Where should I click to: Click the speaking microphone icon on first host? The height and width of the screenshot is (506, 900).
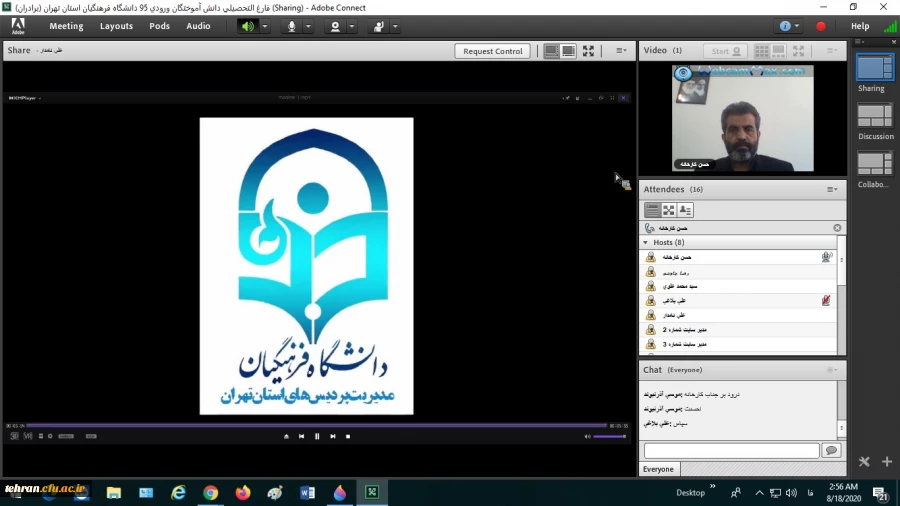[x=826, y=257]
